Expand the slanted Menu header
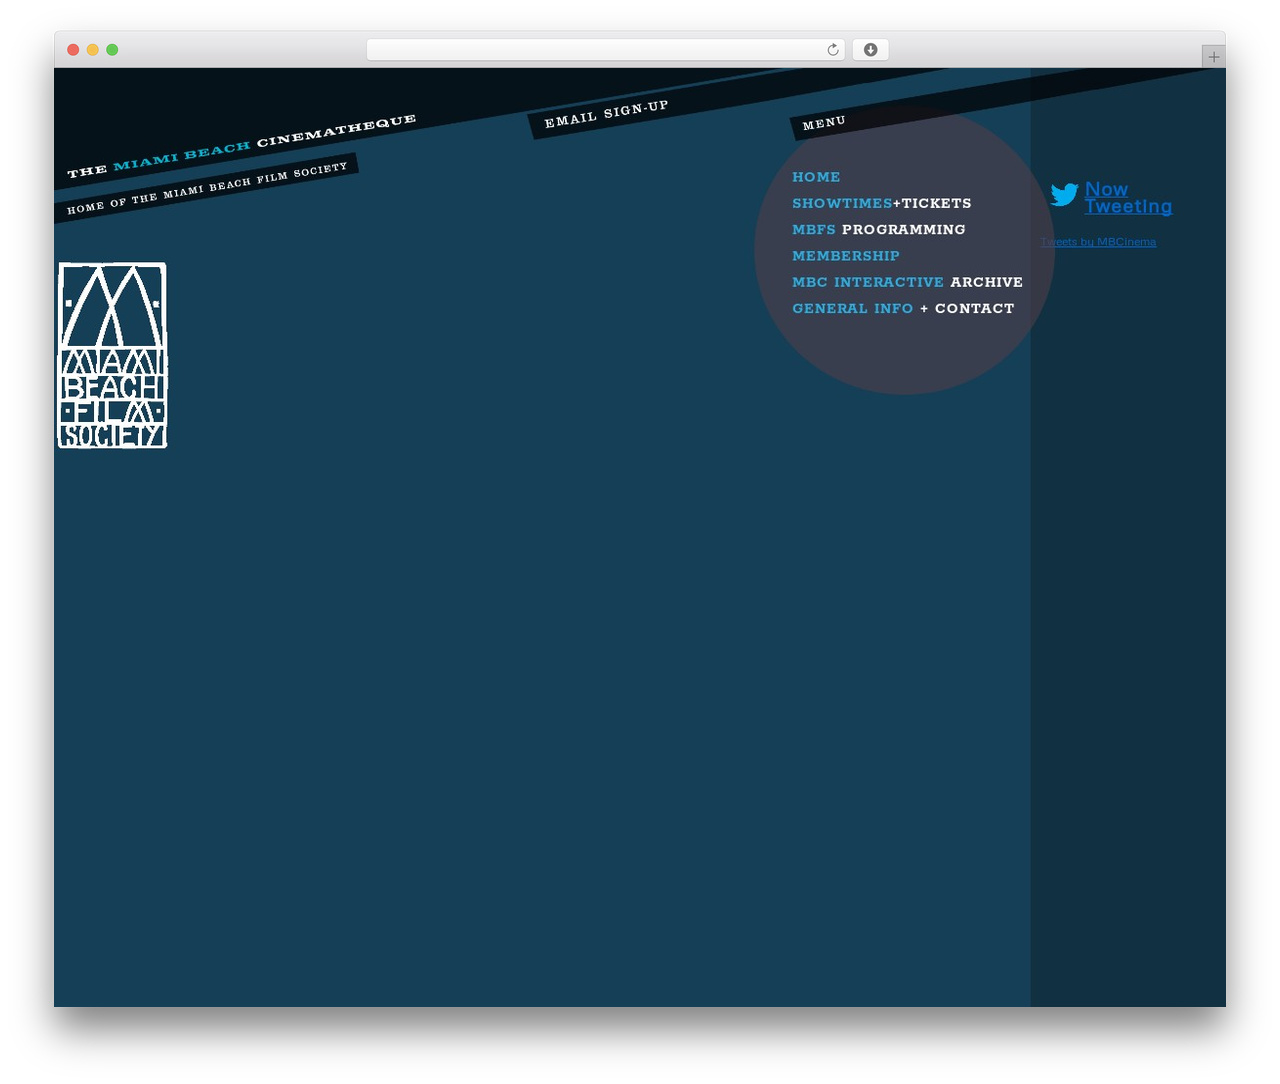This screenshot has width=1280, height=1084. coord(824,123)
